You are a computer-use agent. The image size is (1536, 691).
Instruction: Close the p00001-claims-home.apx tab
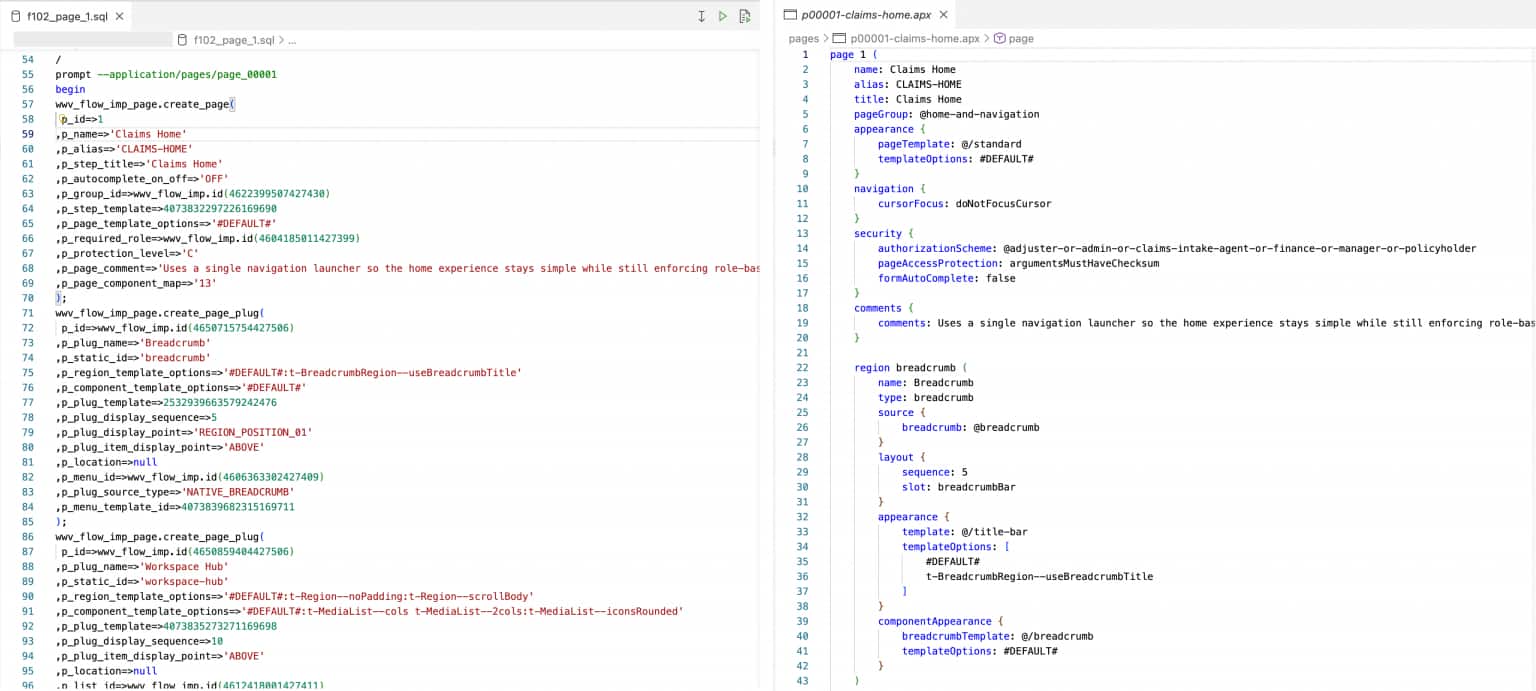tap(943, 15)
